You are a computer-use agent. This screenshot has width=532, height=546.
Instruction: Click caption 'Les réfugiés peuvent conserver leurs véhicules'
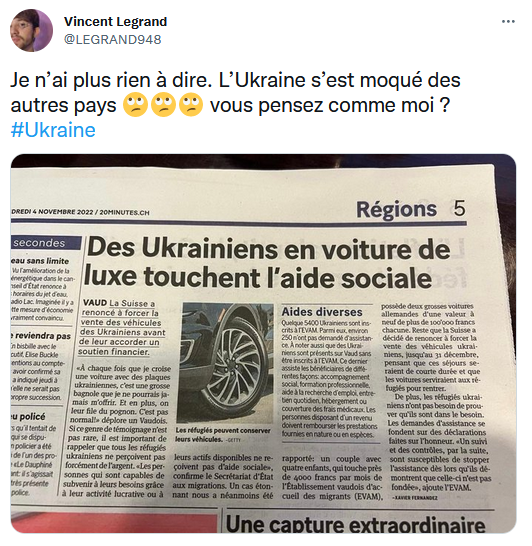pyautogui.click(x=222, y=435)
